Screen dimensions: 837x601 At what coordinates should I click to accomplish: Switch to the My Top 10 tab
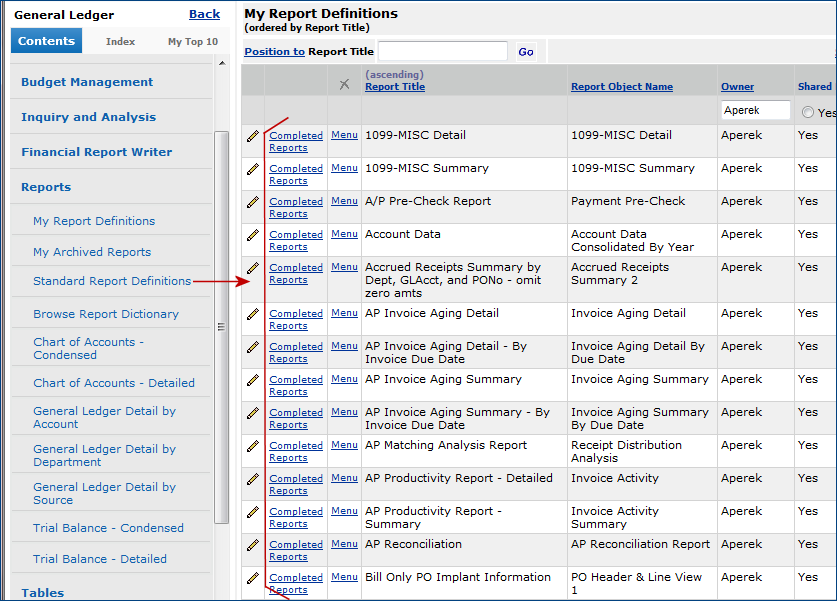(x=192, y=42)
